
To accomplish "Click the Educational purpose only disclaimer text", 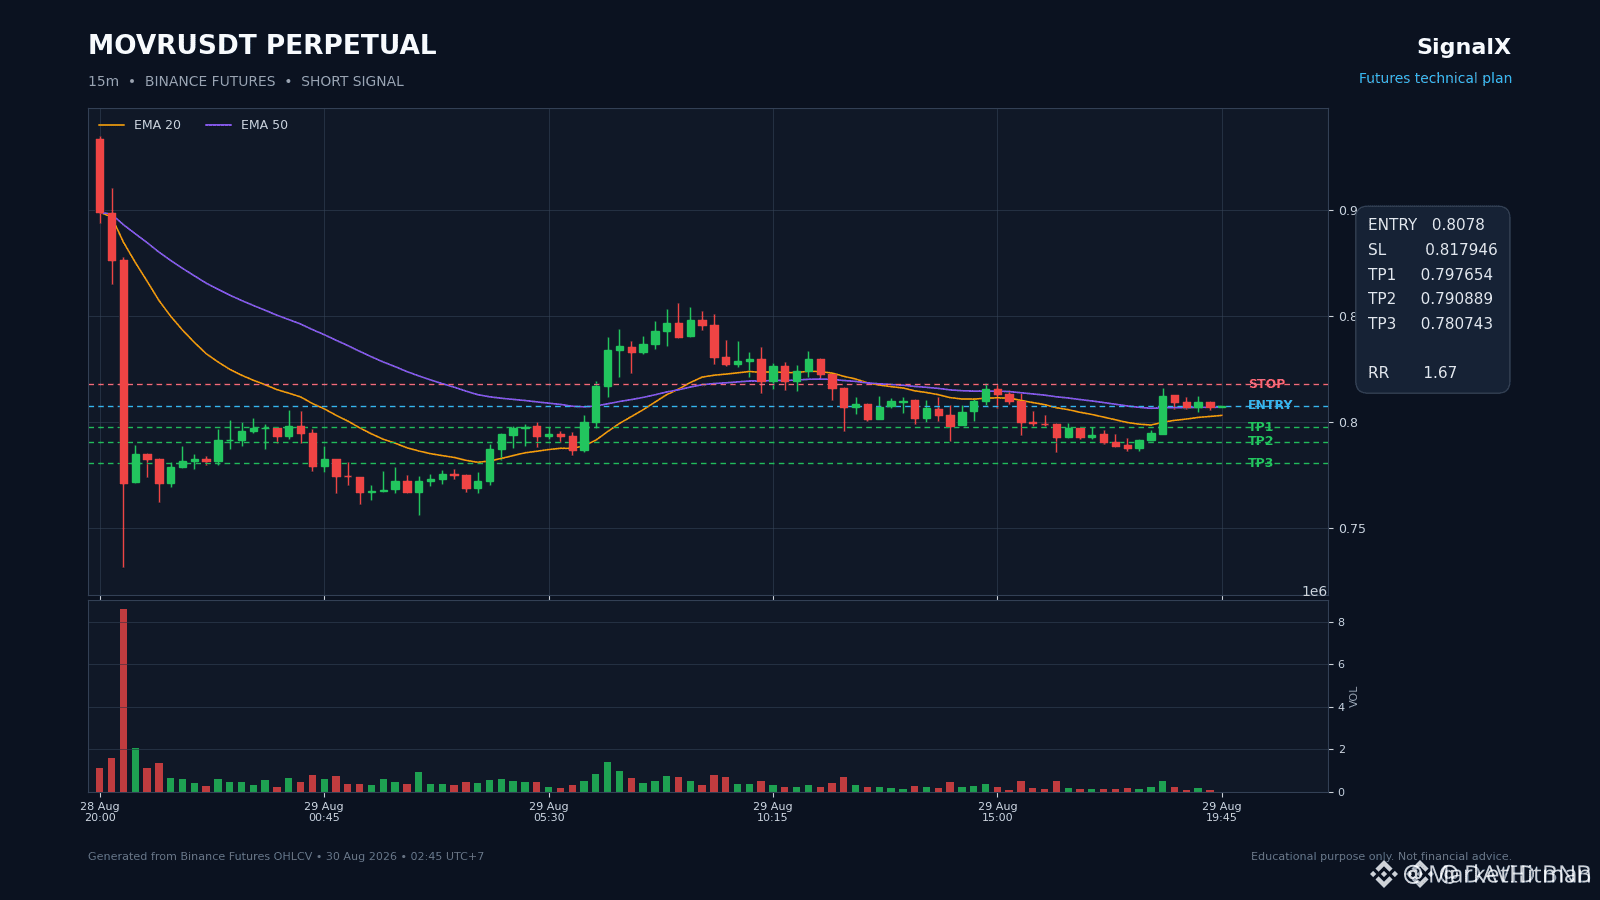I will [x=1381, y=857].
